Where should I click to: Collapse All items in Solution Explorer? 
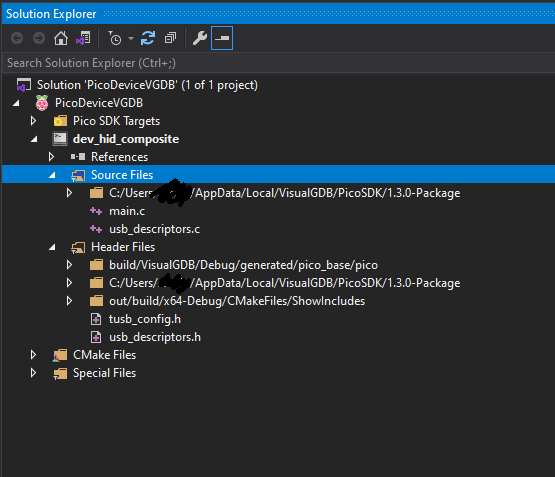pyautogui.click(x=171, y=38)
